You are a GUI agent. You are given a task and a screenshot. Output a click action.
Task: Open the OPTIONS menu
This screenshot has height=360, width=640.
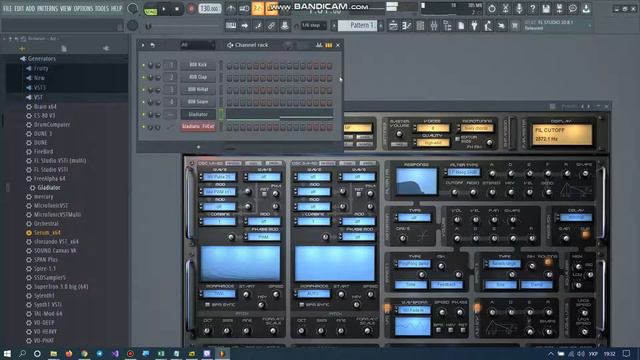[84, 8]
